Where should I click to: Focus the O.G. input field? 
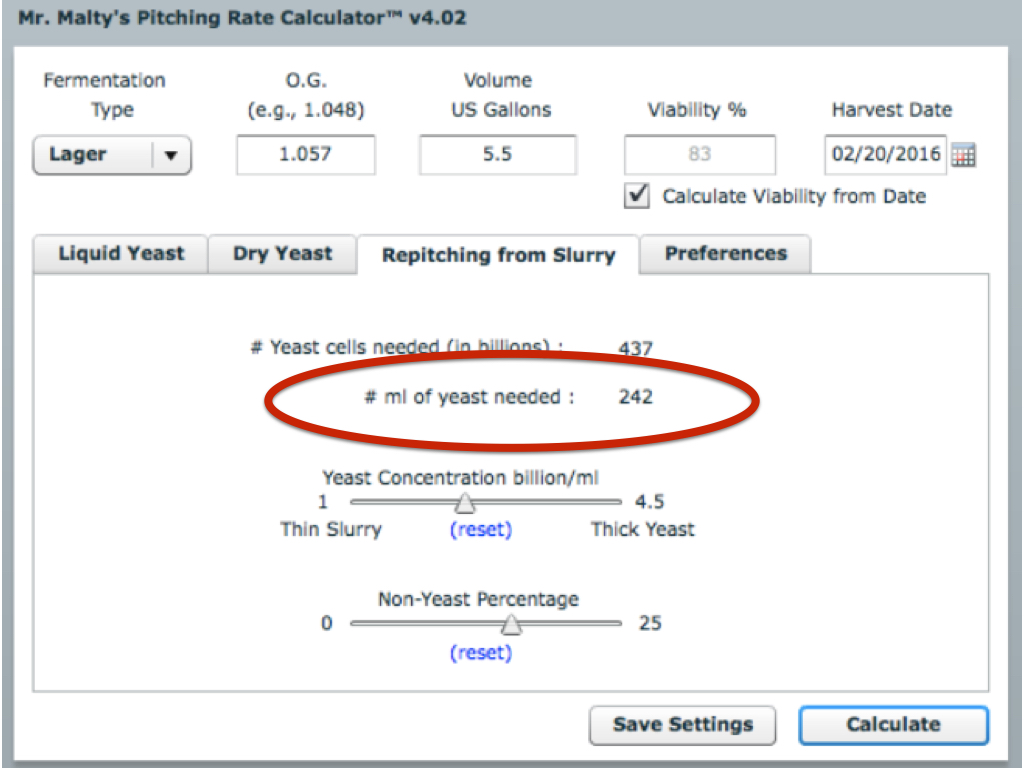point(306,155)
